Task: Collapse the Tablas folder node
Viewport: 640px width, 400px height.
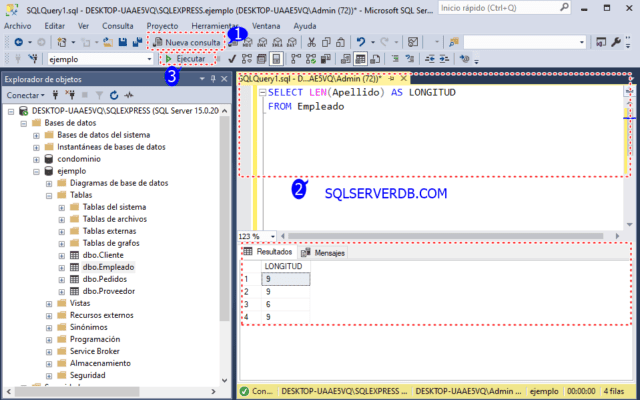Action: (x=49, y=196)
